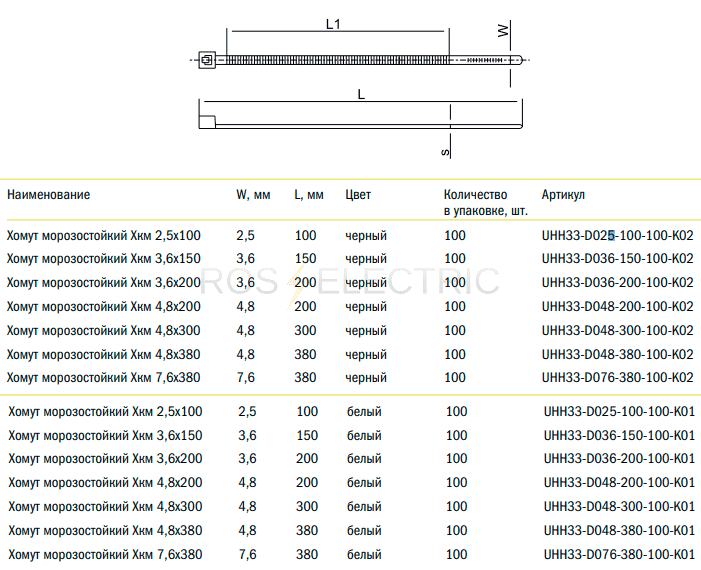Click name 'Хомут морозостойкий Хкм 7,6x380' in white rows
This screenshot has width=701, height=570.
point(106,555)
